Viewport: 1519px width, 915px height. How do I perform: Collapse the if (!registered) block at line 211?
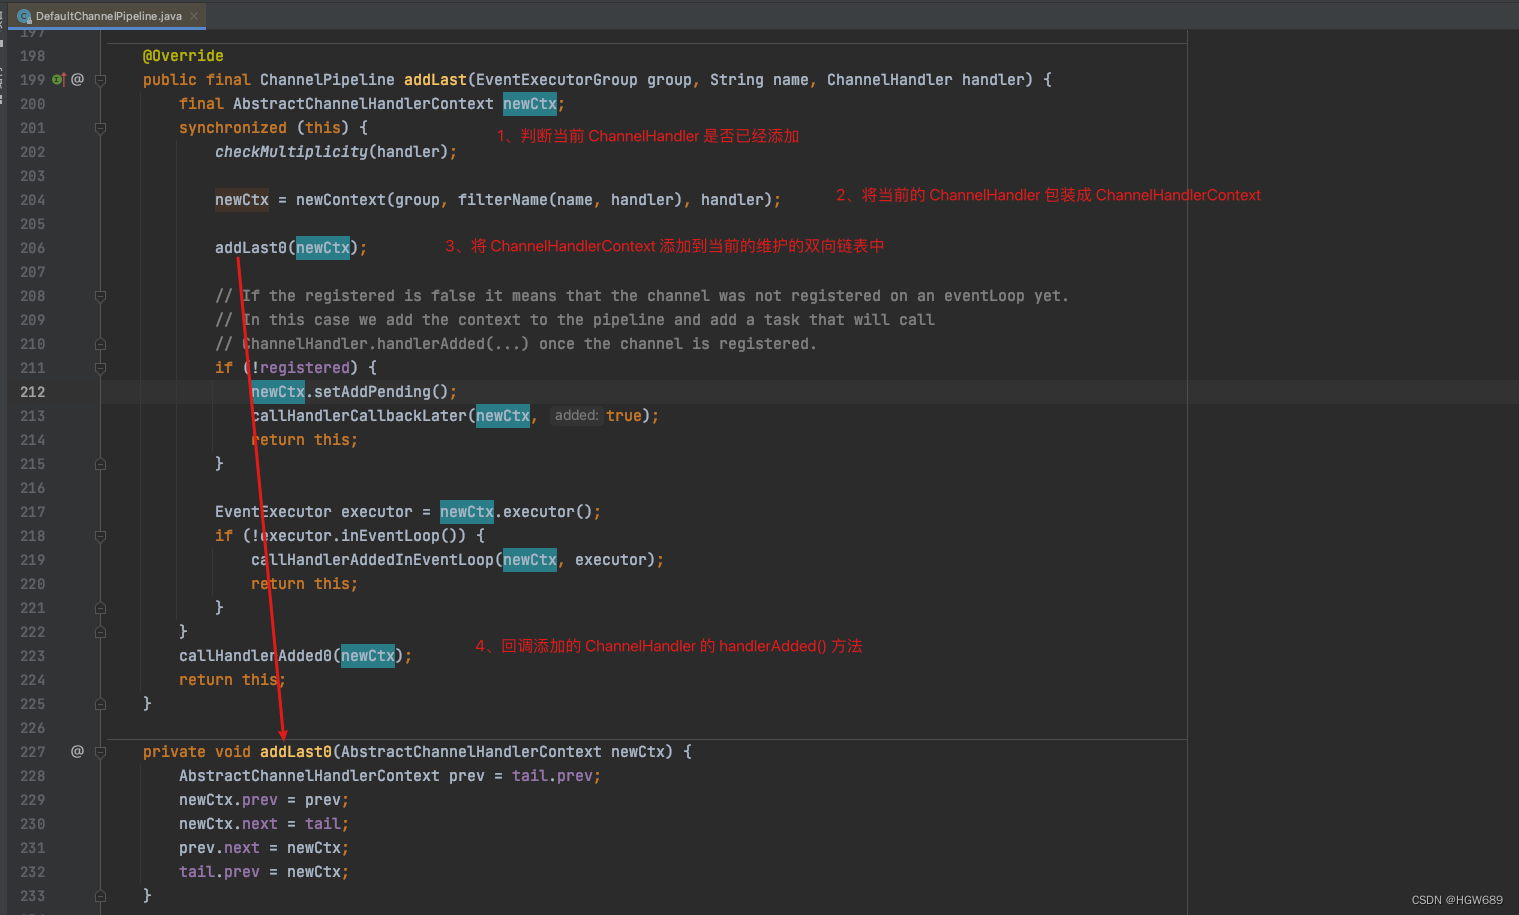pyautogui.click(x=100, y=368)
